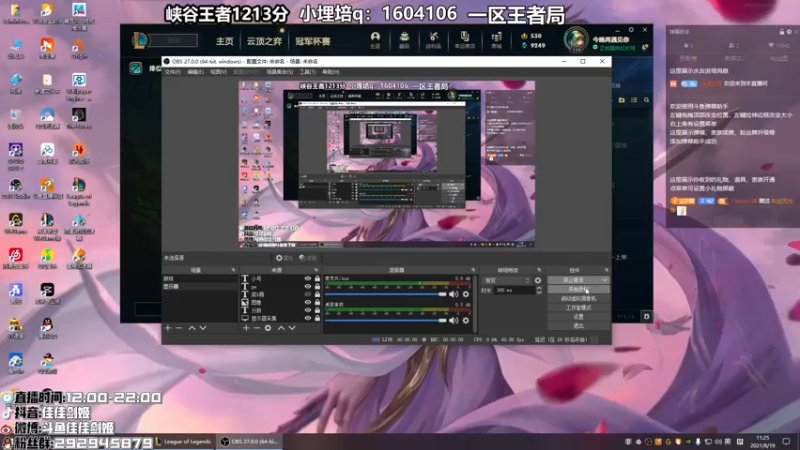Move the source up in sources panel
The width and height of the screenshot is (800, 450).
point(281,328)
